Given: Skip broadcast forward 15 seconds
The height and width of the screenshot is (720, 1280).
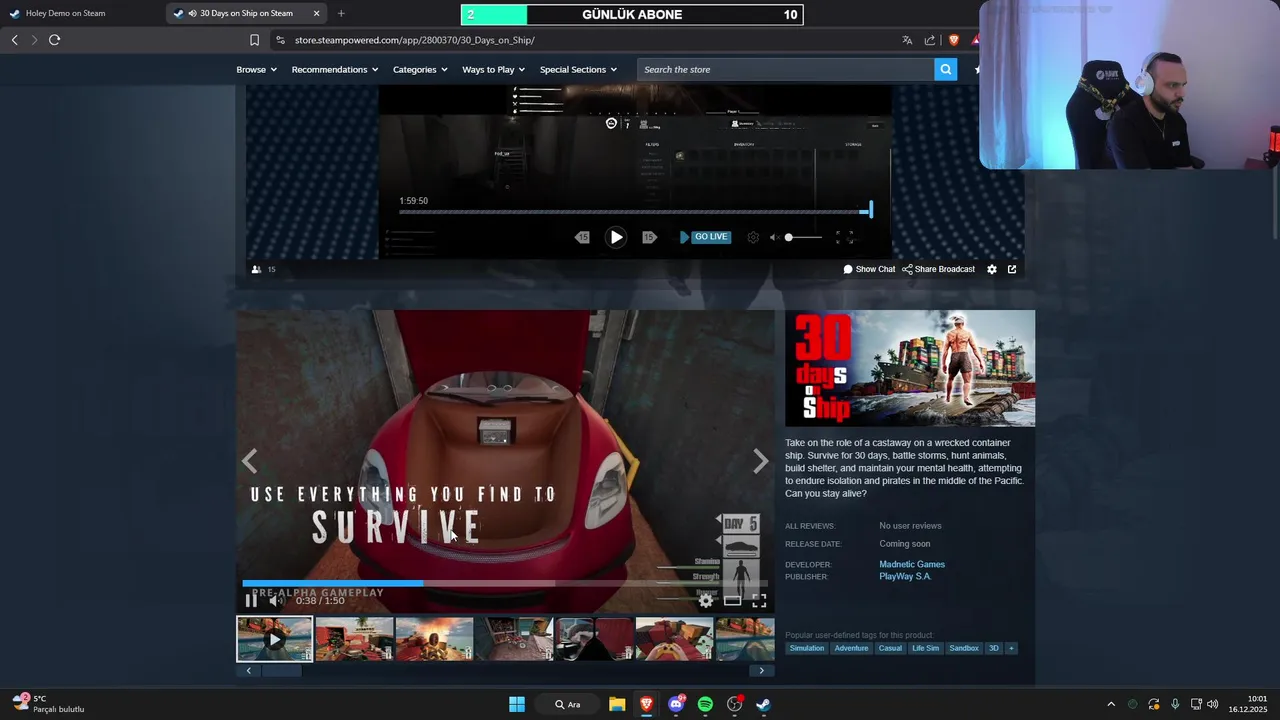Looking at the screenshot, I should click(649, 237).
